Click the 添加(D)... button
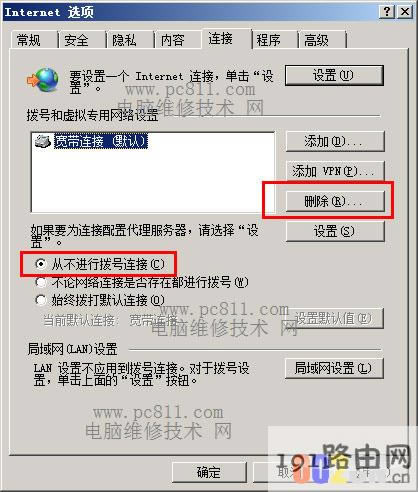The width and height of the screenshot is (418, 492). pos(335,142)
